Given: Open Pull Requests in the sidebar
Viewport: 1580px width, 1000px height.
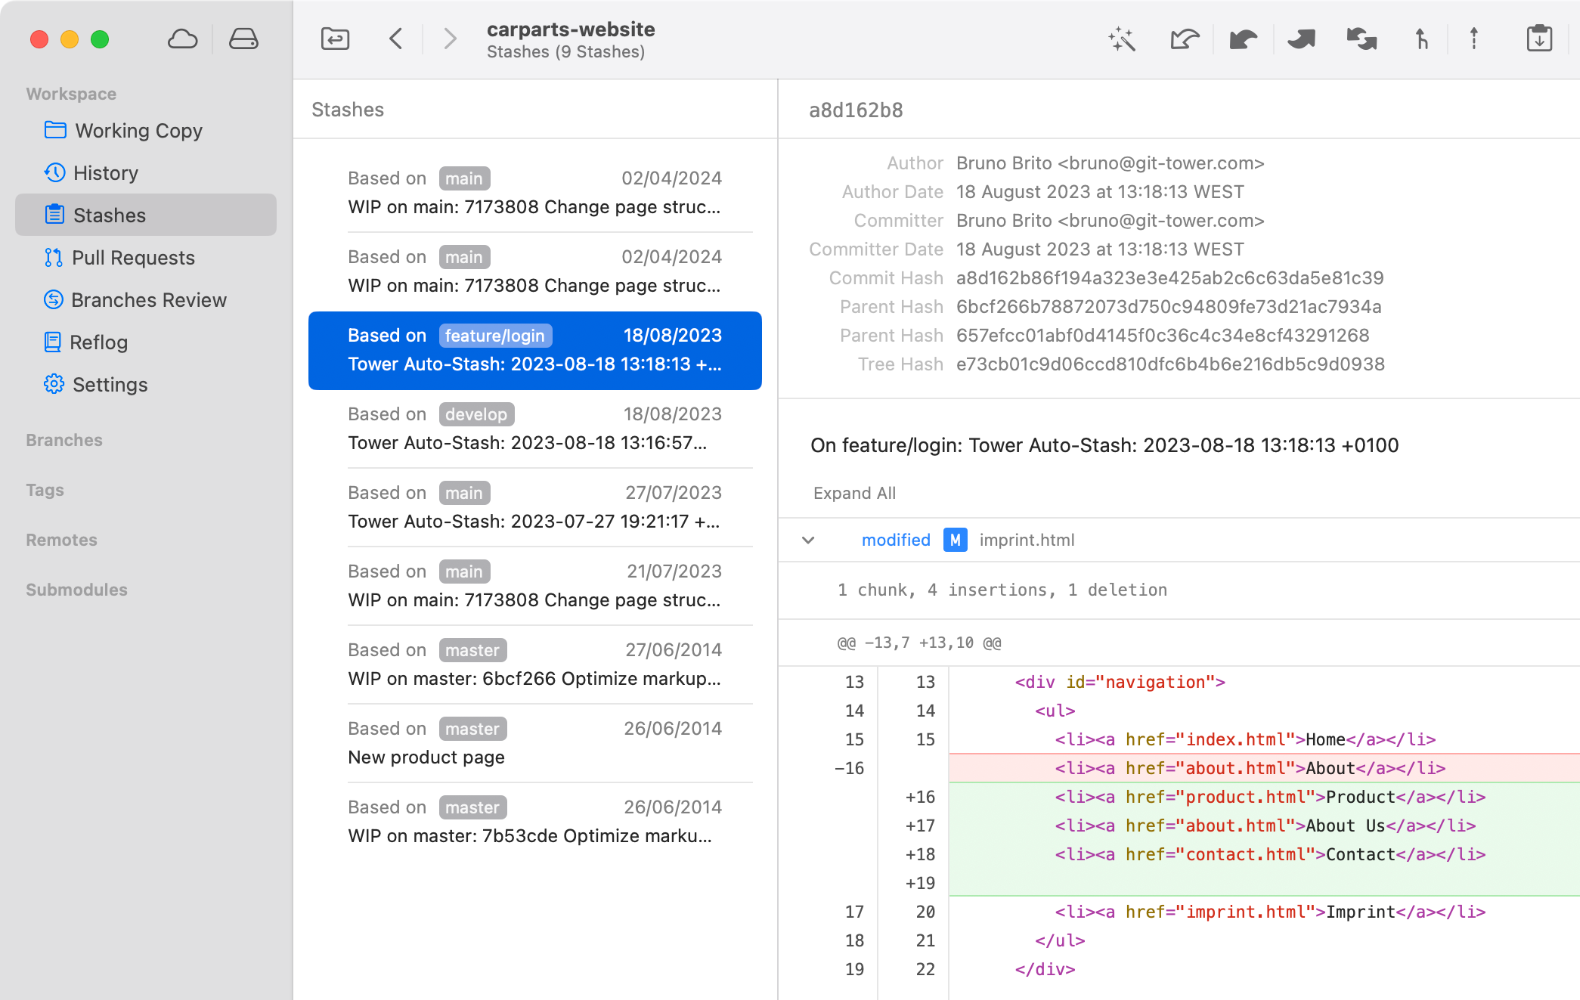Looking at the screenshot, I should [x=133, y=258].
